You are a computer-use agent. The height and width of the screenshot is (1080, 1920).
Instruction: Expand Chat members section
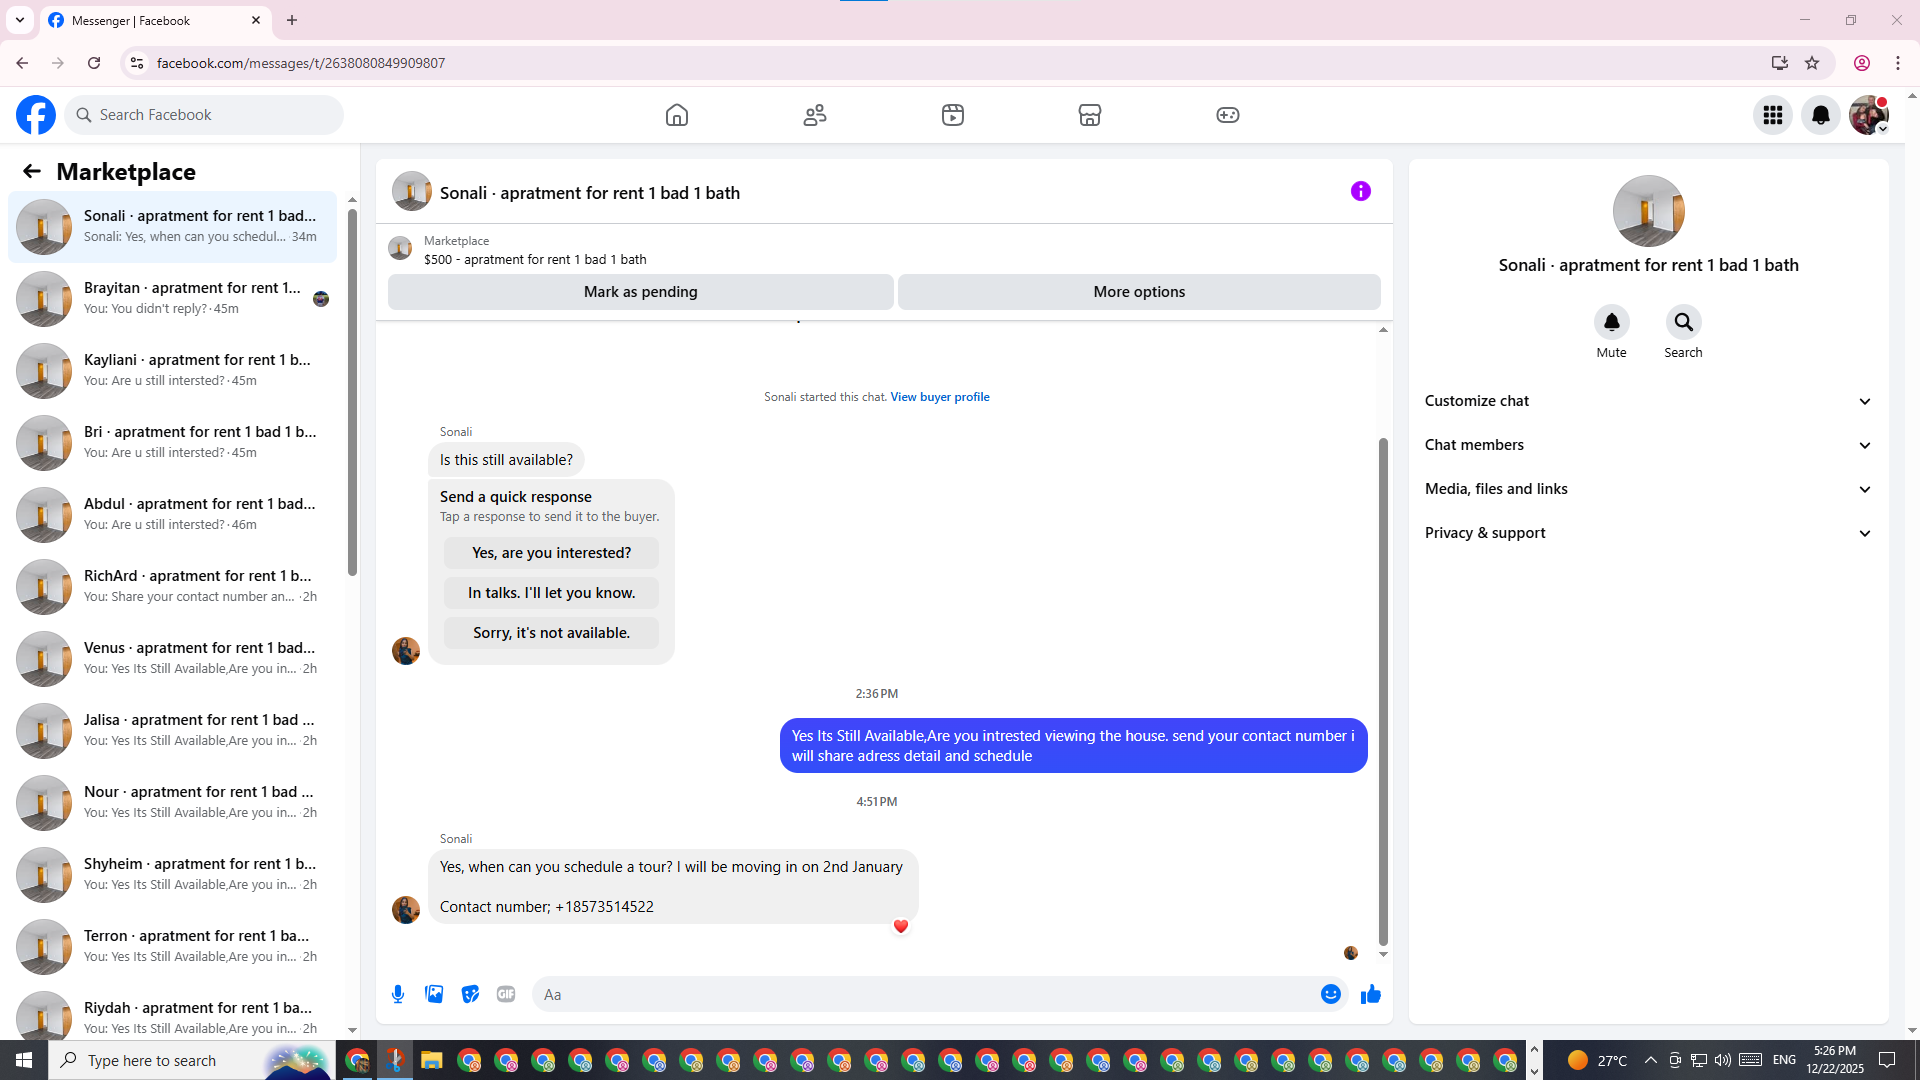point(1648,445)
